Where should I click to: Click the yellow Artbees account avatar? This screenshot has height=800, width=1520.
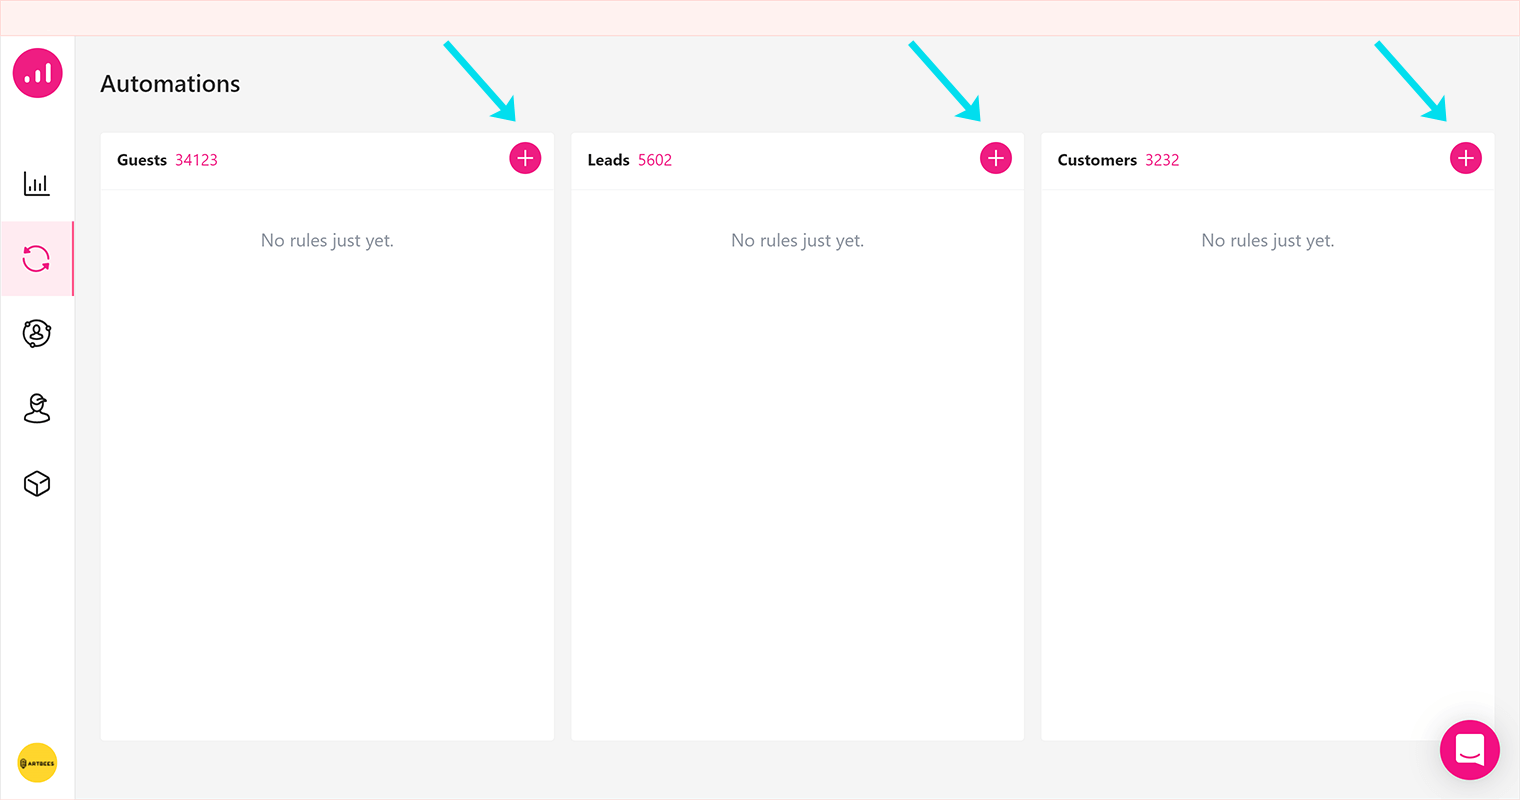[x=37, y=763]
